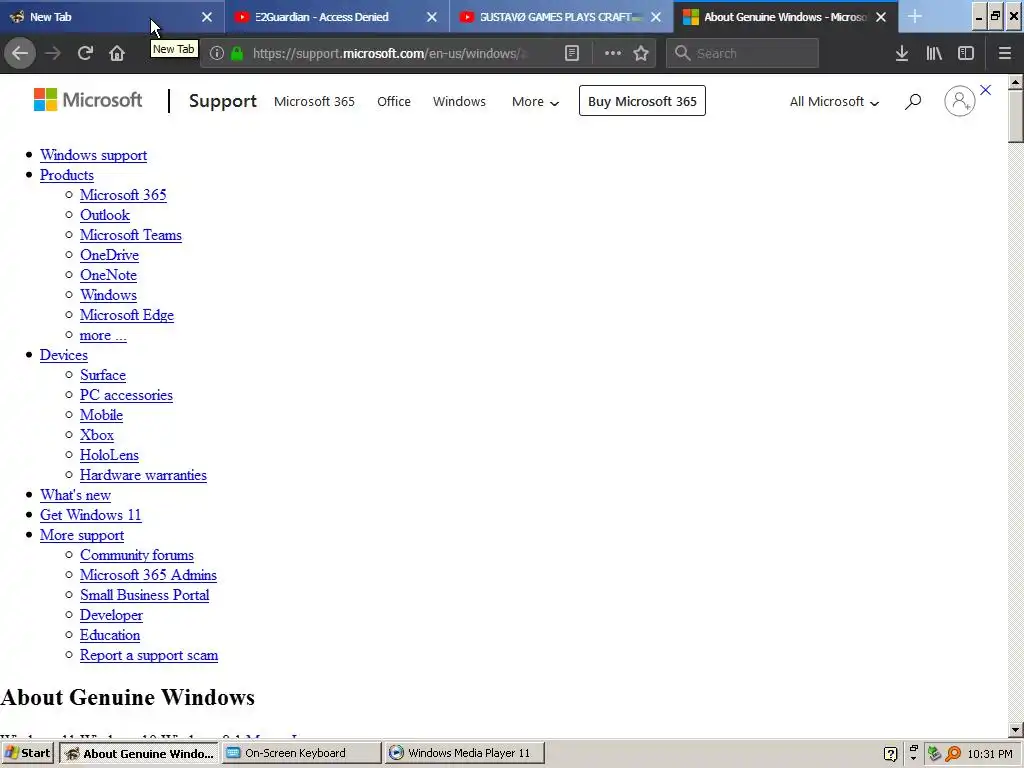Dismiss the blue X near account icon
This screenshot has height=768, width=1024.
pos(985,90)
